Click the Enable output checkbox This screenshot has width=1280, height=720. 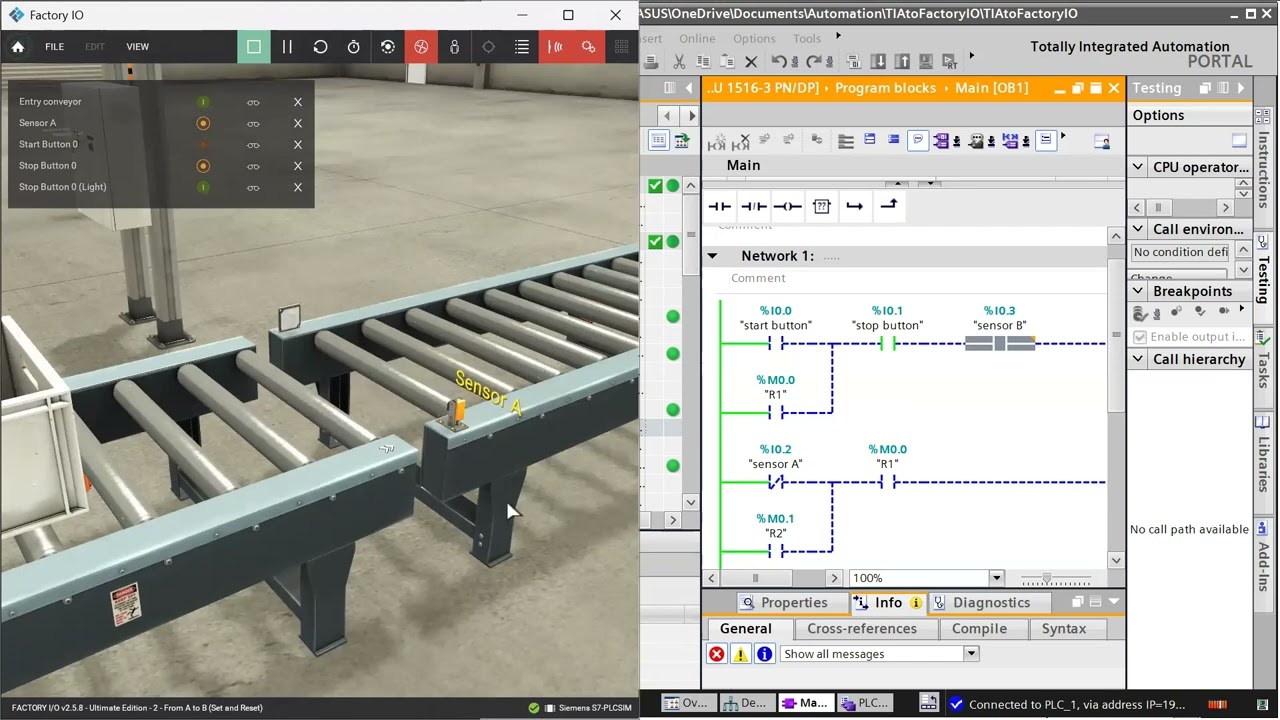pos(1140,337)
